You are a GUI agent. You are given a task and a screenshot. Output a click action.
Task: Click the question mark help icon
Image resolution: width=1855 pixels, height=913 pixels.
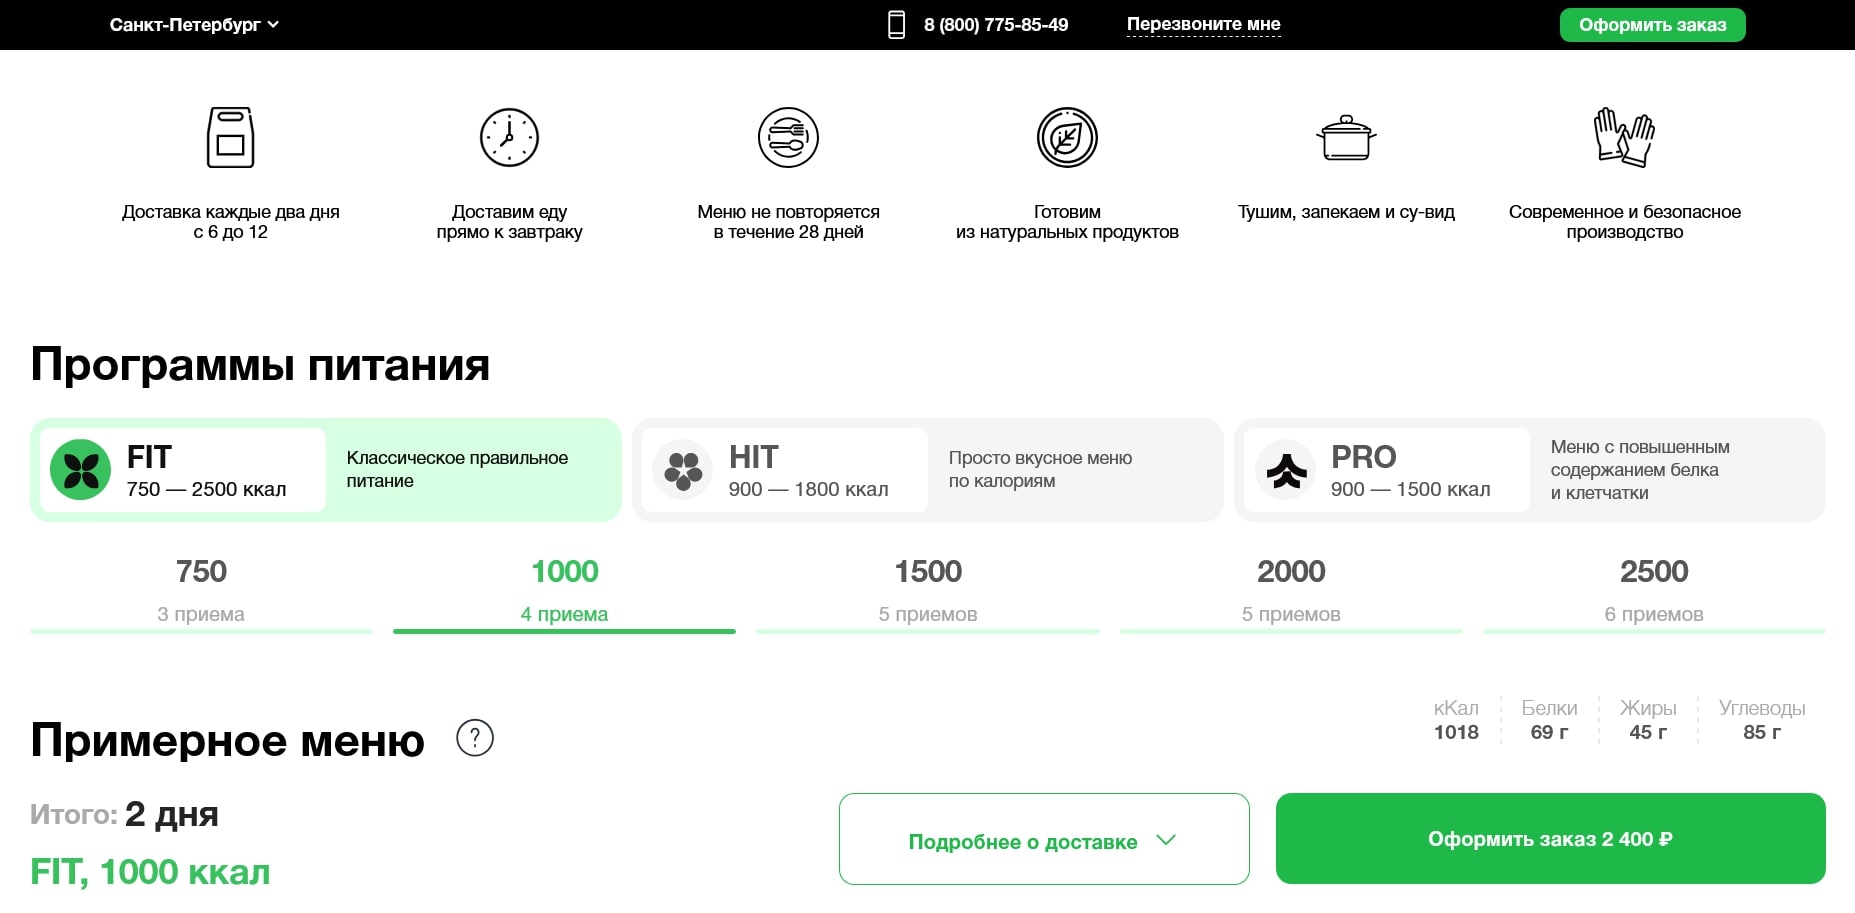(475, 738)
